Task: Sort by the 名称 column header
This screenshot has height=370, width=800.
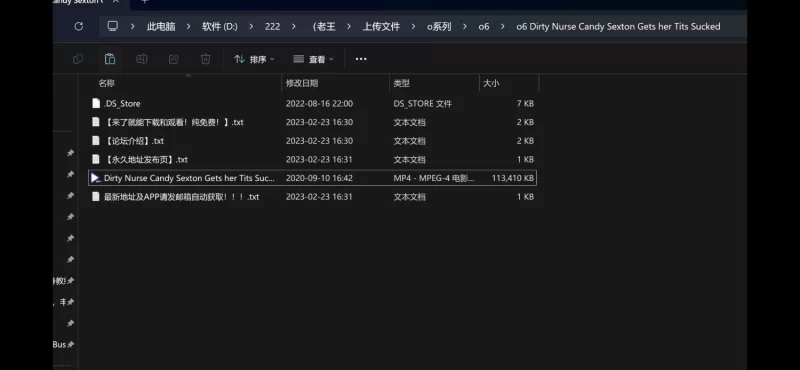Action: (107, 83)
